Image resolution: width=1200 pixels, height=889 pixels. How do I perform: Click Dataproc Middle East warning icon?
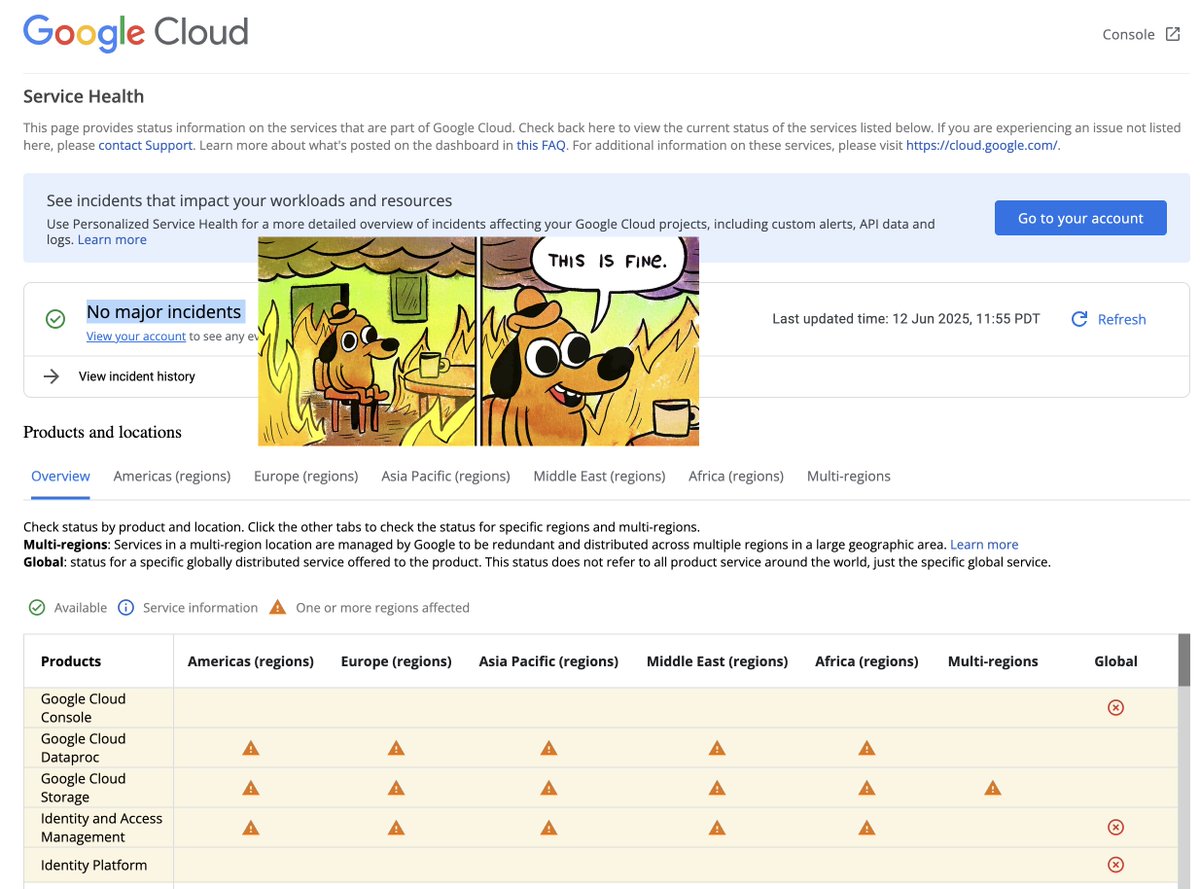pos(717,747)
